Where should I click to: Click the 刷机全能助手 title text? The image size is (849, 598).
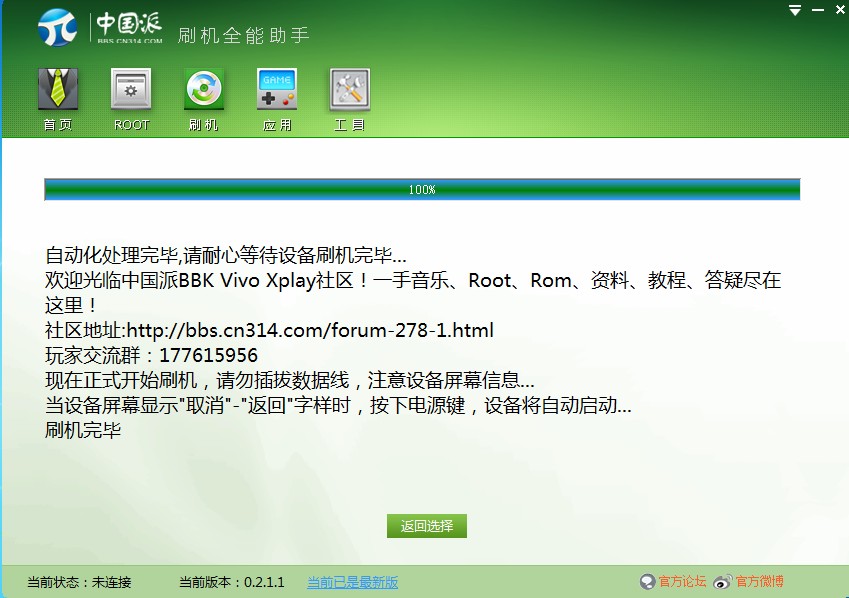[x=243, y=35]
